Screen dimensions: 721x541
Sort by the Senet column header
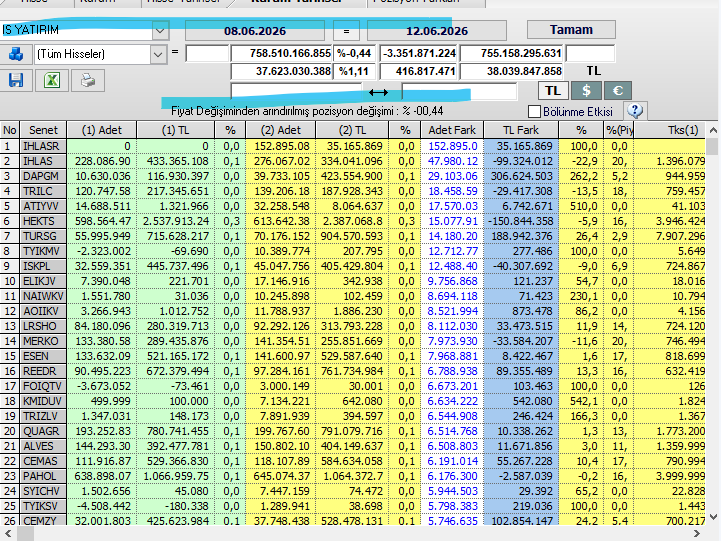click(43, 130)
